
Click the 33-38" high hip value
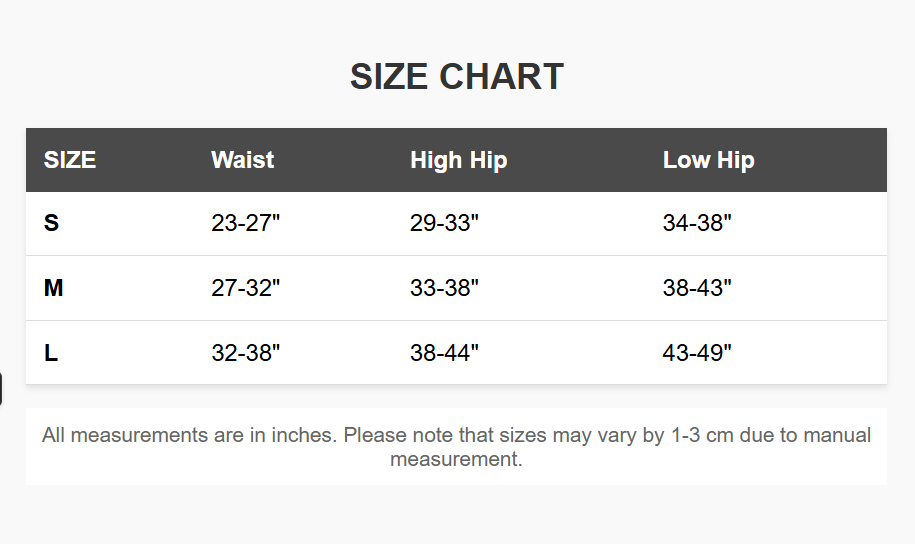tap(444, 288)
